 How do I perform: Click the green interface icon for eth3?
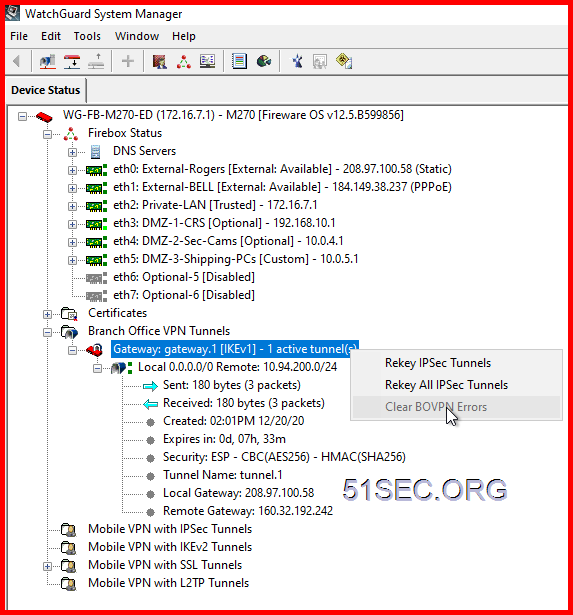[96, 224]
